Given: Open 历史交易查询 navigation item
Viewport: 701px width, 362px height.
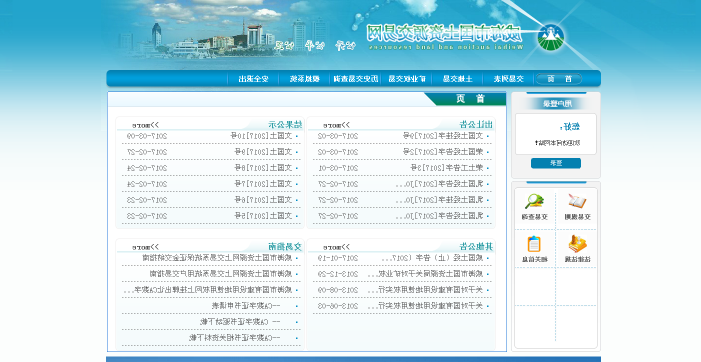Looking at the screenshot, I should pos(356,79).
